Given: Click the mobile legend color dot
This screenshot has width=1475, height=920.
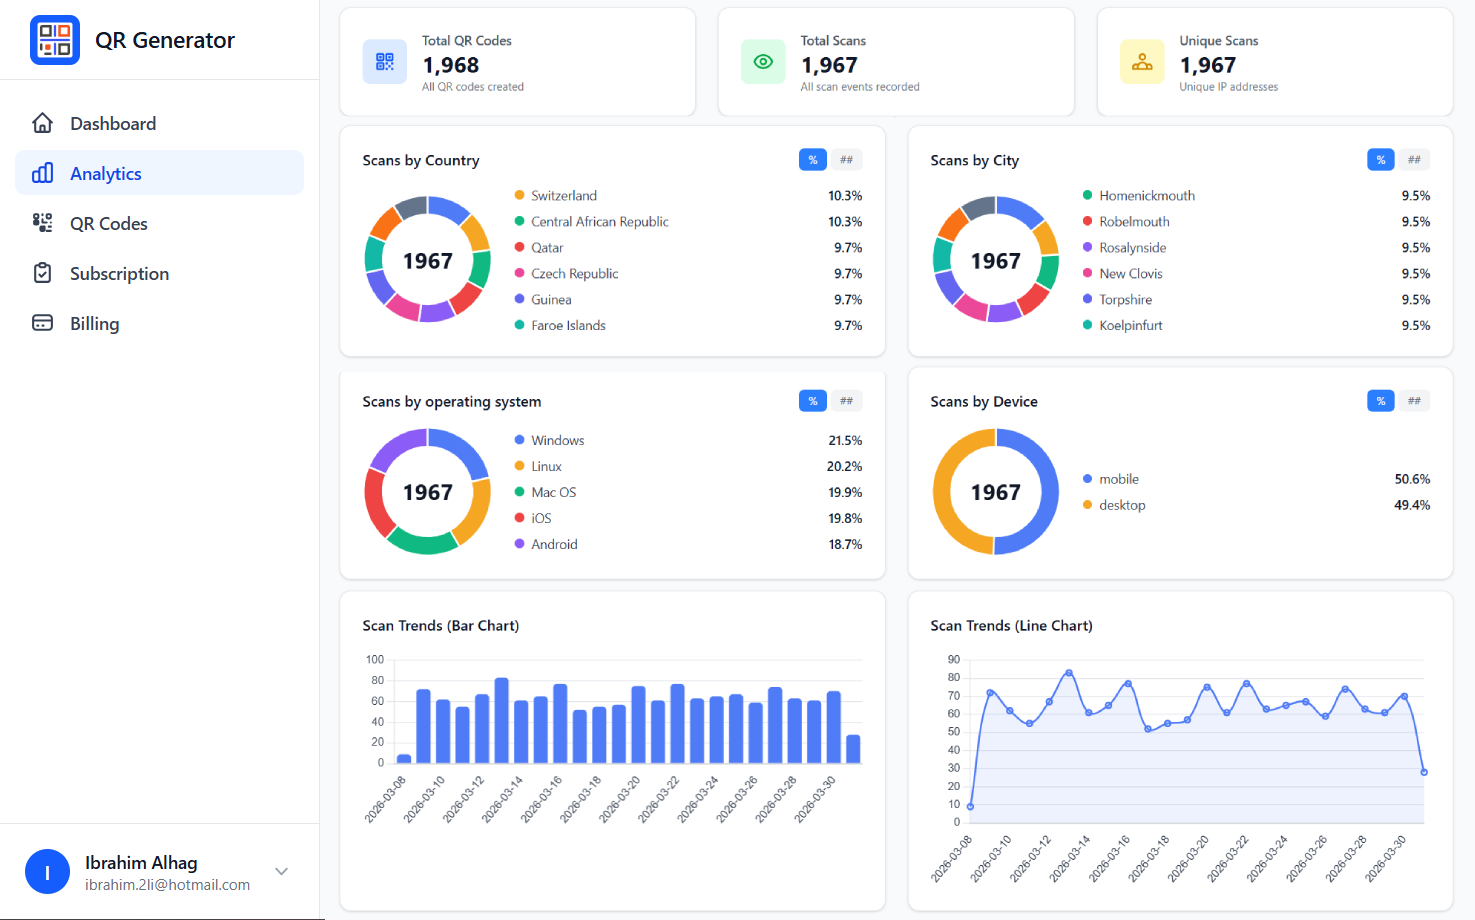Looking at the screenshot, I should (x=1087, y=479).
